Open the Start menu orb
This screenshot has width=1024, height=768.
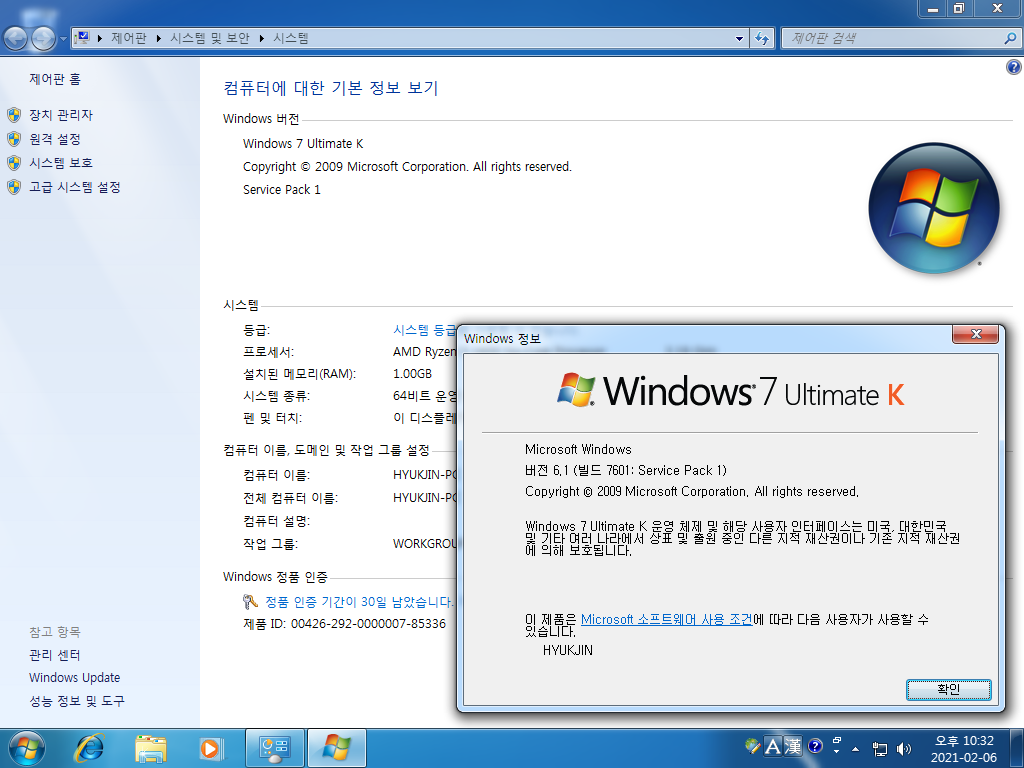[x=27, y=748]
